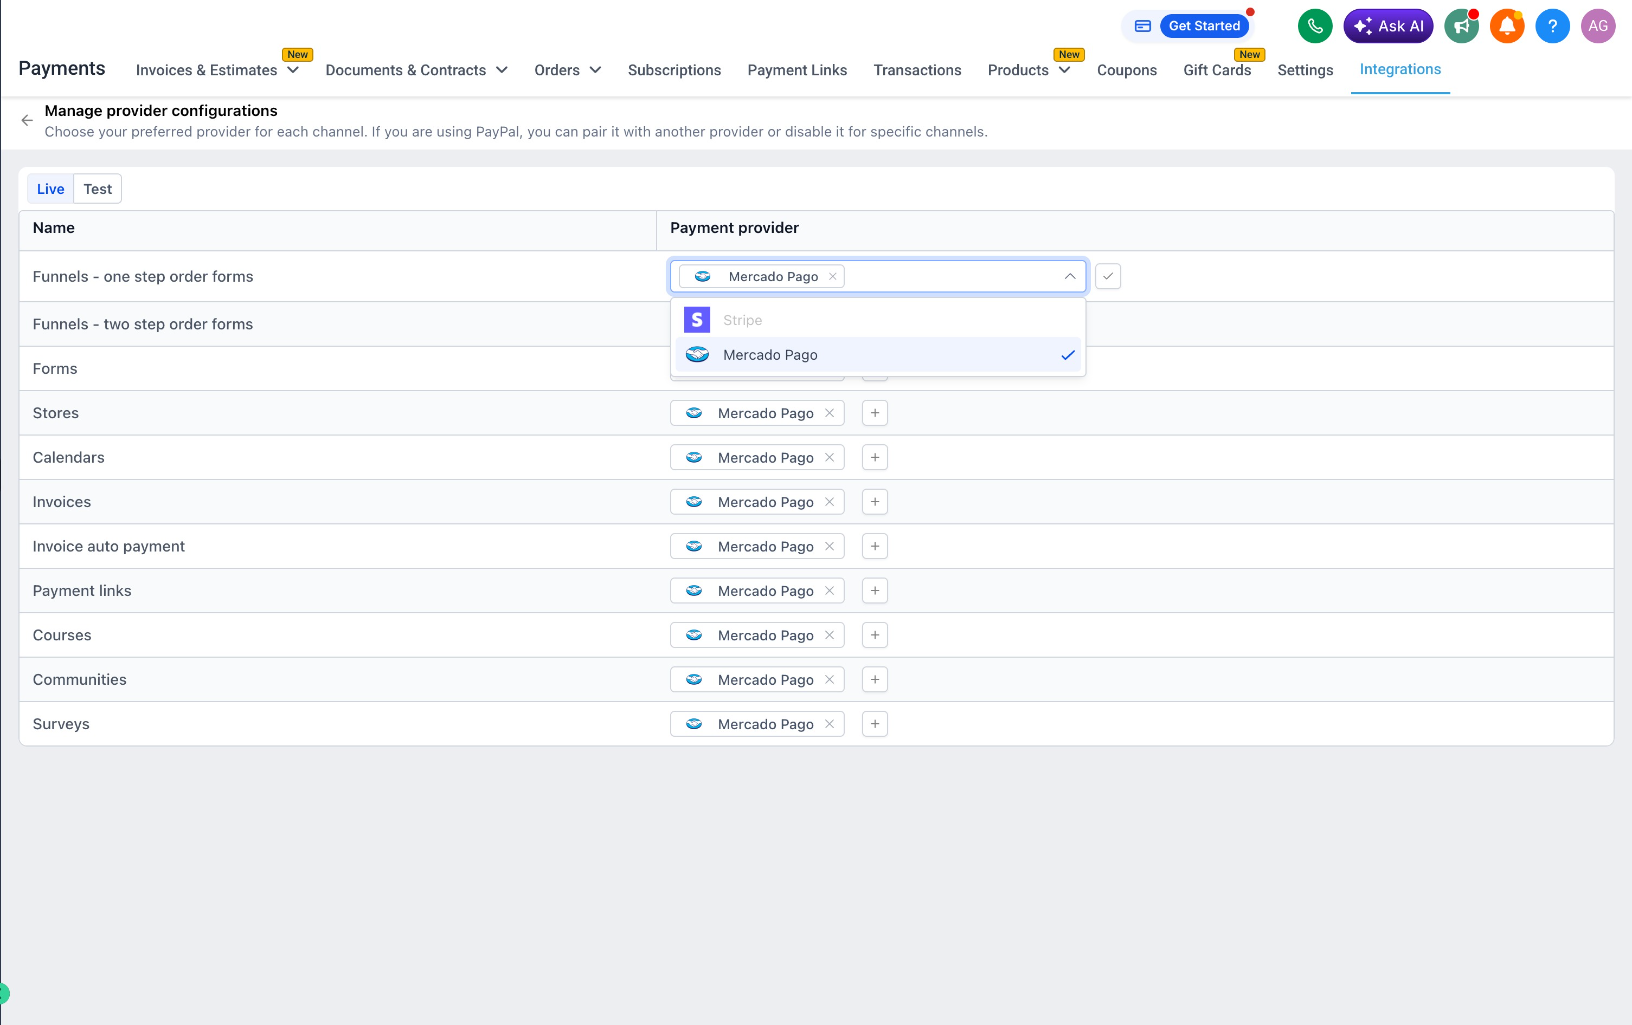Screen dimensions: 1632x1025
Task: Open the blue help question mark
Action: [x=1552, y=26]
